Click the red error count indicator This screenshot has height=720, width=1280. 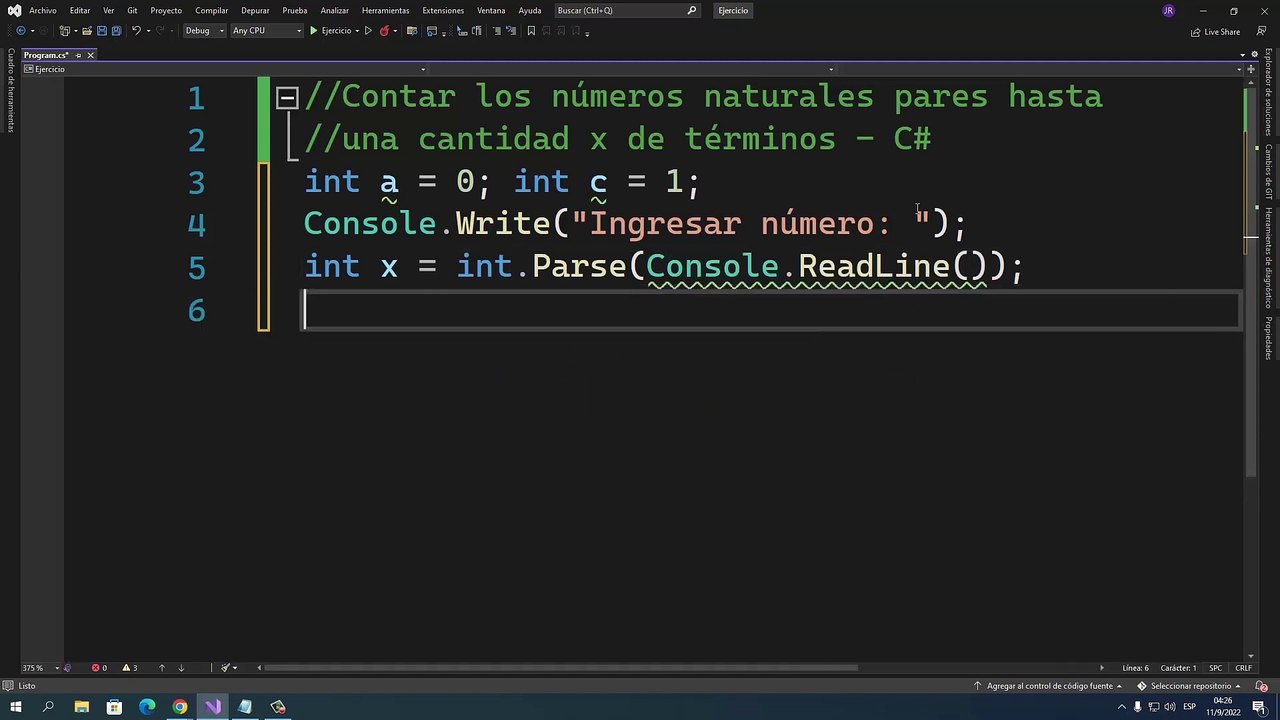click(x=99, y=668)
